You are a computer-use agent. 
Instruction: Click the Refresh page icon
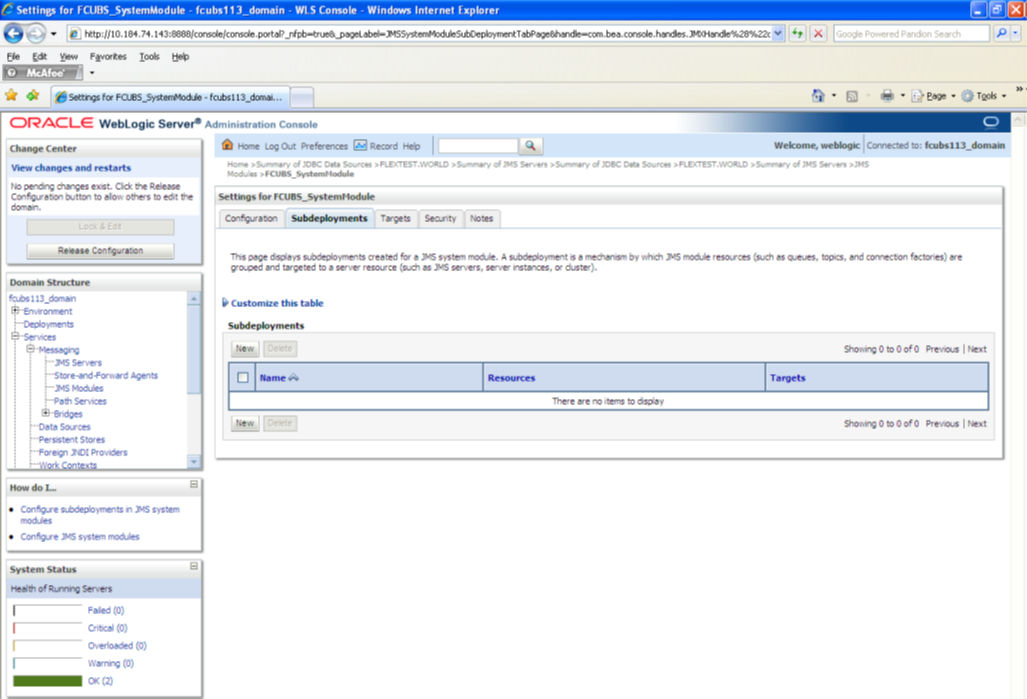[x=797, y=33]
